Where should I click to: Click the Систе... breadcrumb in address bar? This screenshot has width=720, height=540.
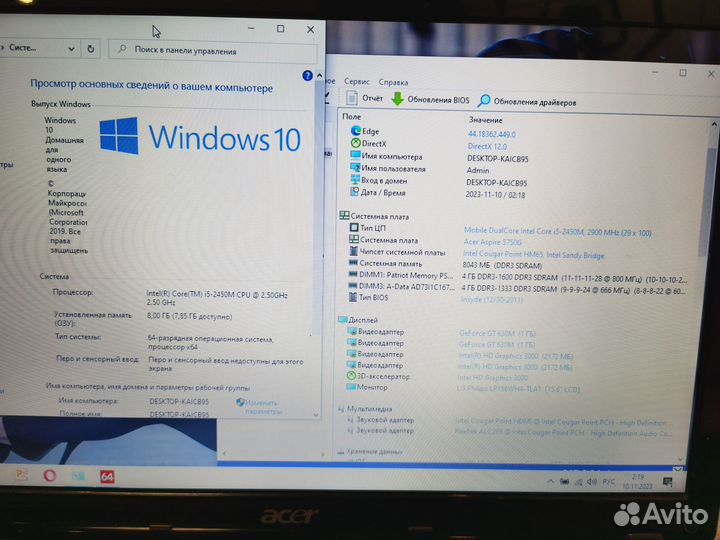tap(22, 47)
